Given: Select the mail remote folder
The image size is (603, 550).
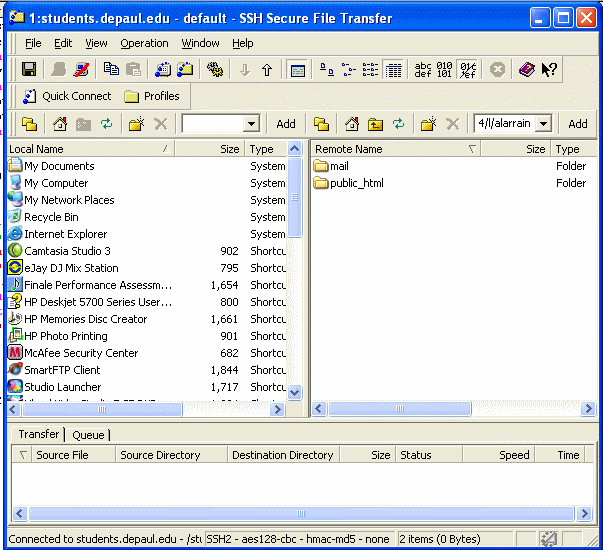Looking at the screenshot, I should 331,166.
